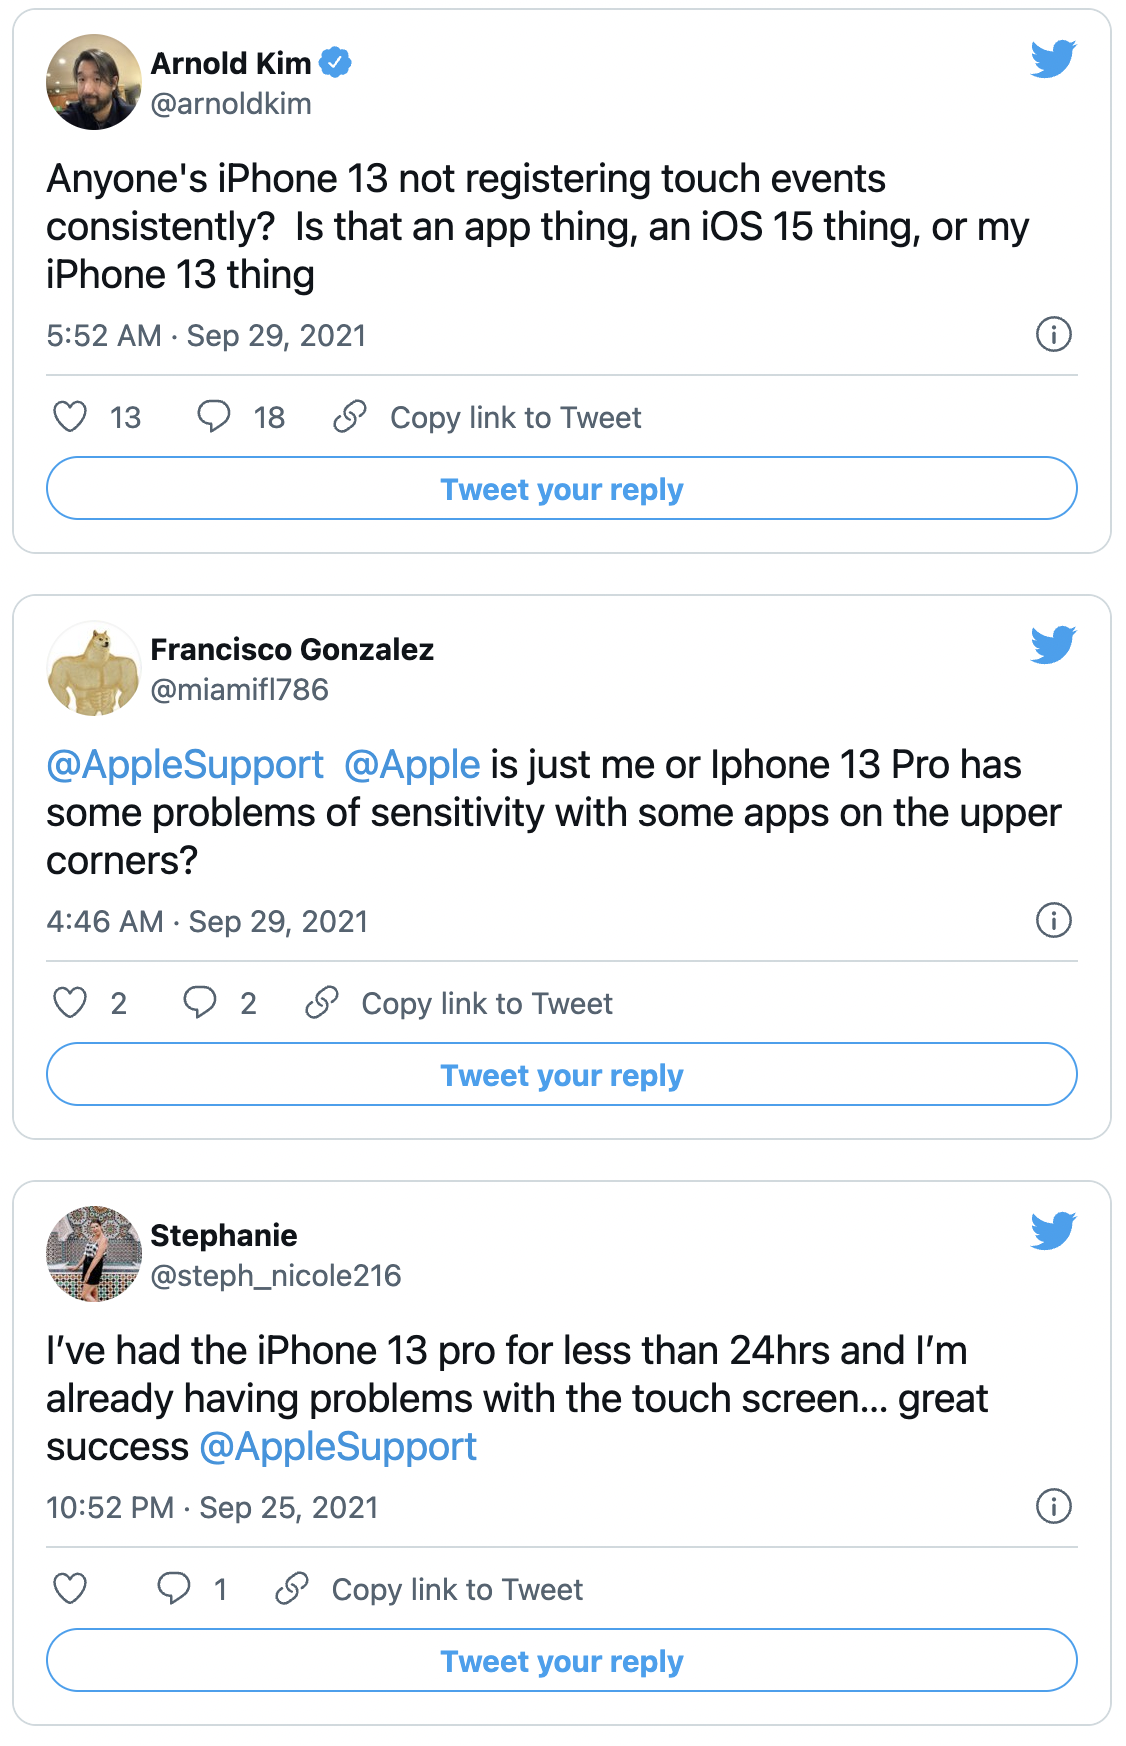Open reply bubble on Stephanie's tweet
This screenshot has height=1746, width=1126.
click(x=173, y=1589)
